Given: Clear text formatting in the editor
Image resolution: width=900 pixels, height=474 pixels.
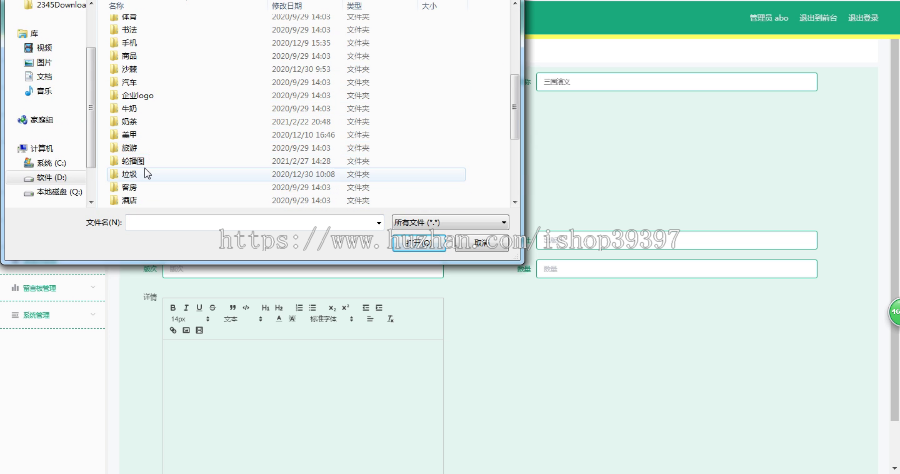Looking at the screenshot, I should click(390, 319).
